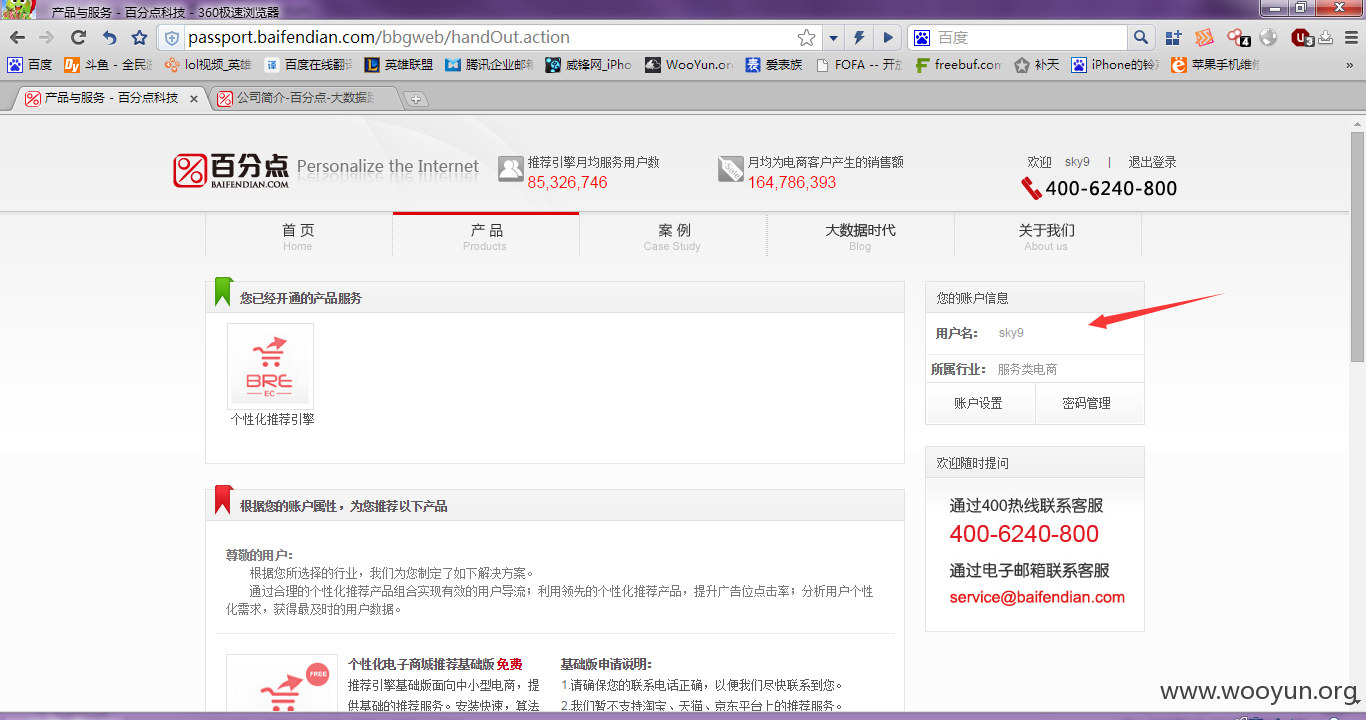Click the address bar URL field
The image size is (1366, 720).
490,38
